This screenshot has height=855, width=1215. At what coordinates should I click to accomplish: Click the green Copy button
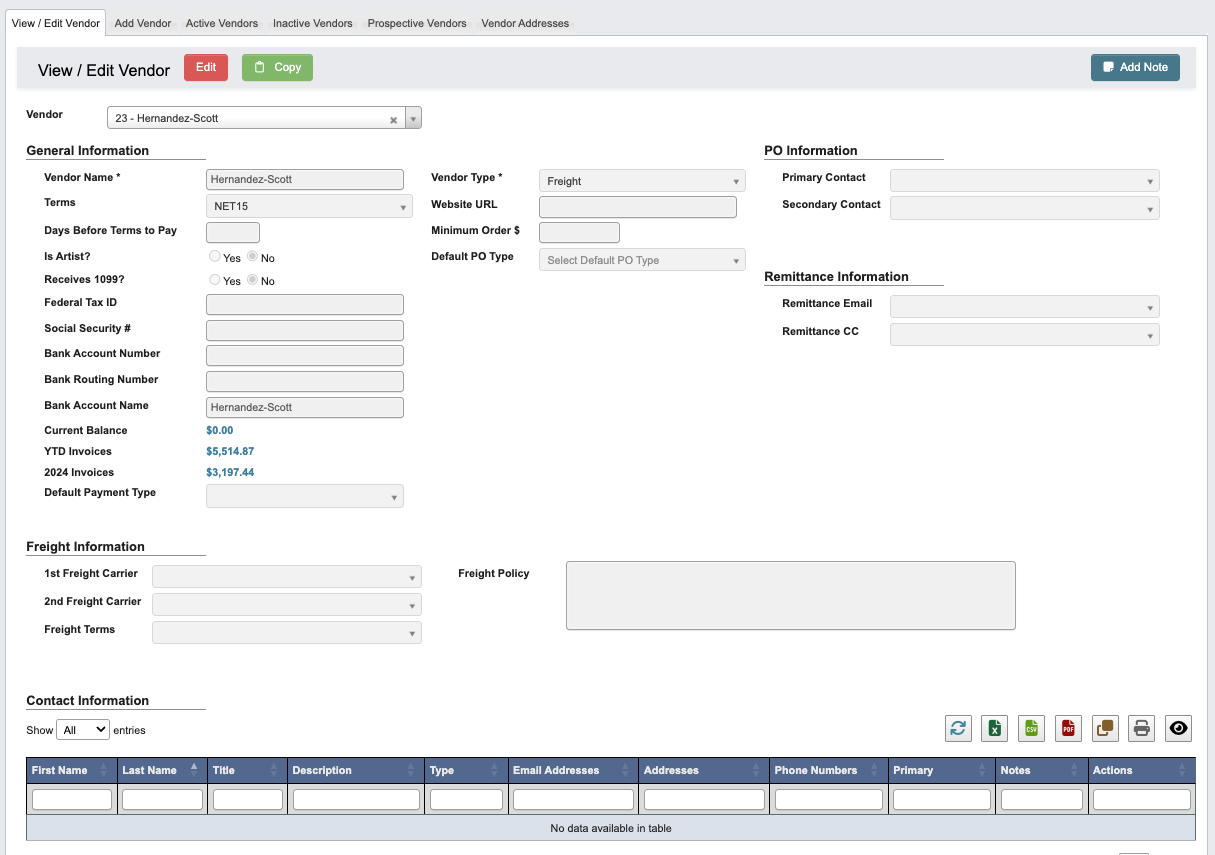[277, 67]
